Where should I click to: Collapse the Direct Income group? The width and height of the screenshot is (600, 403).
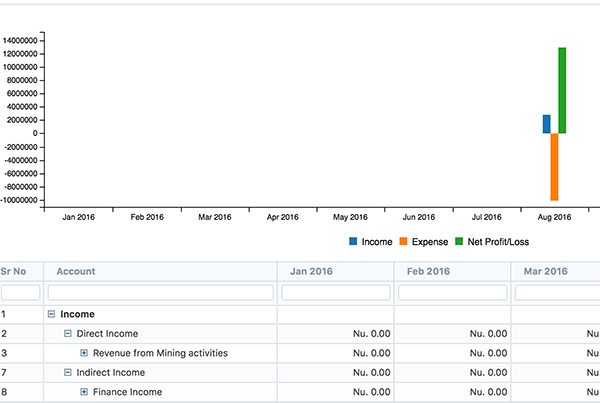tap(68, 334)
